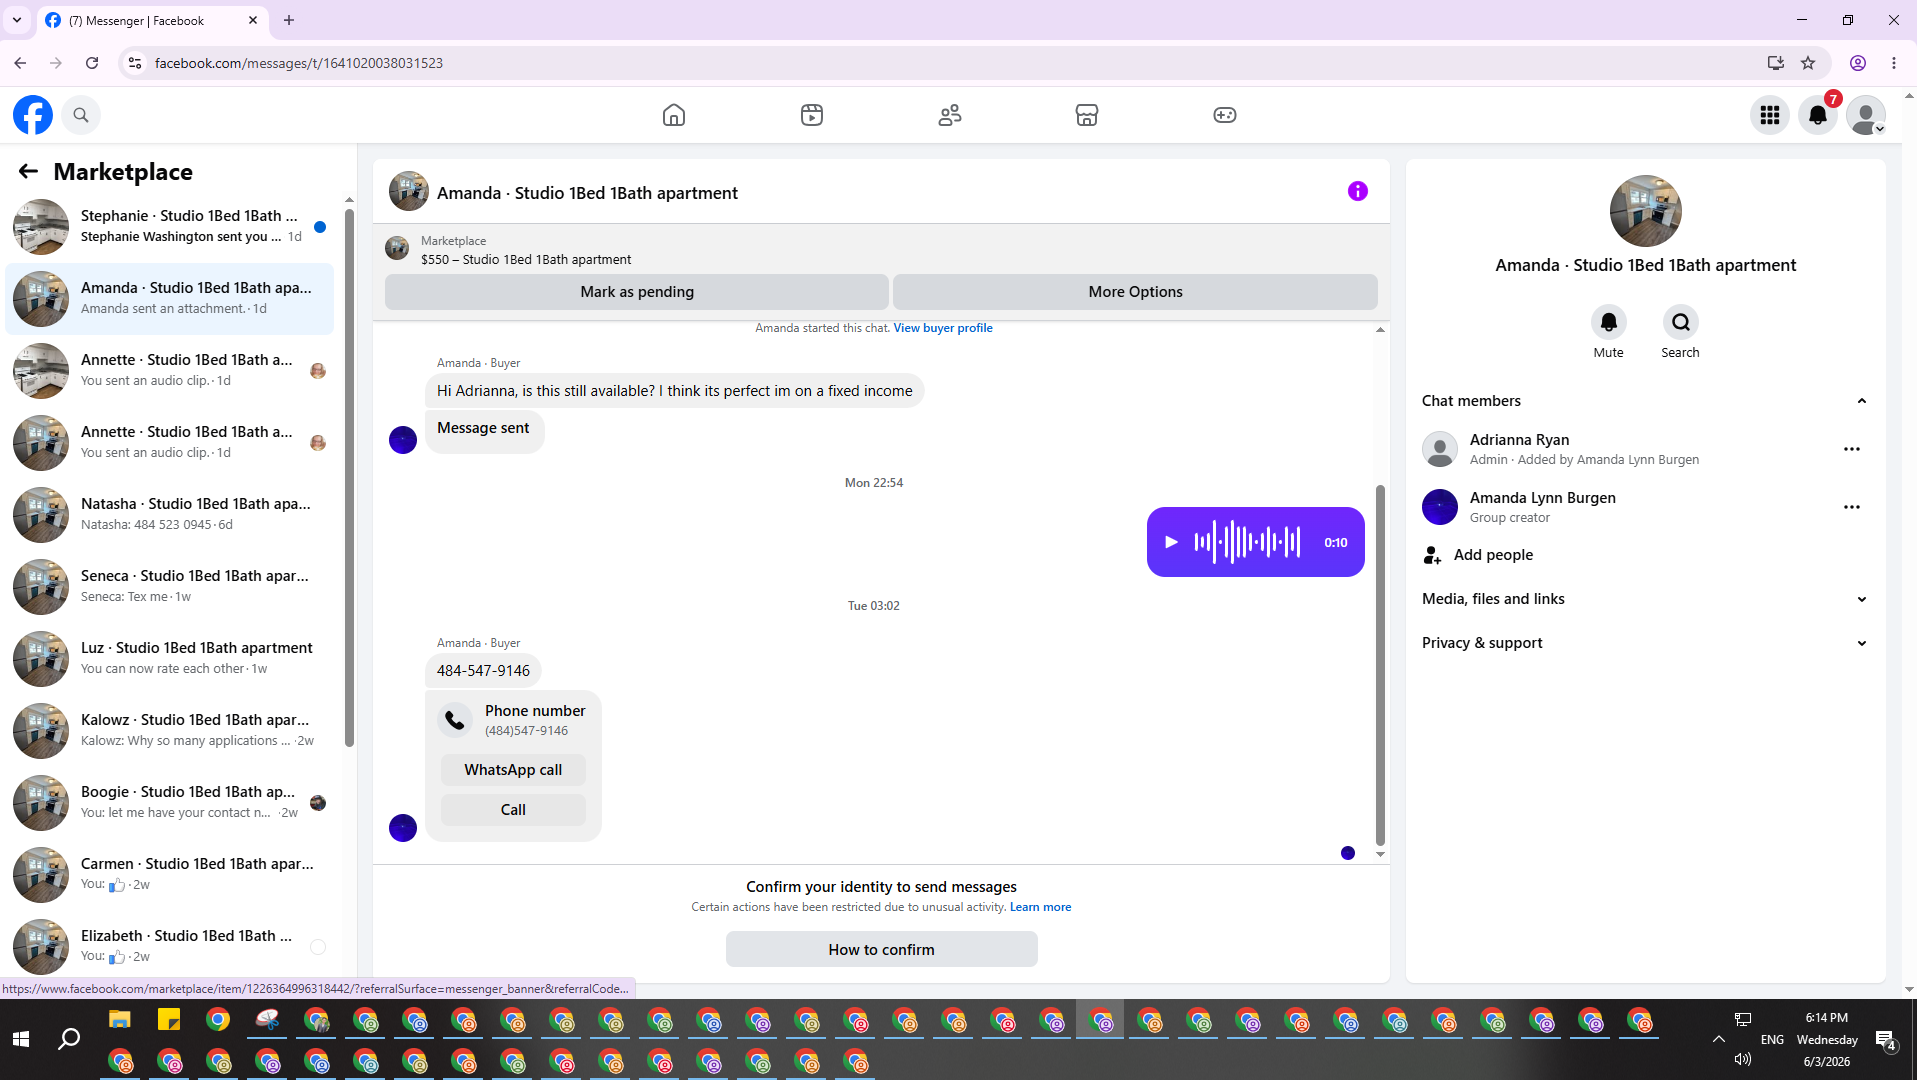Click the chat messages scrollbar
1917x1080 pixels.
pyautogui.click(x=1380, y=665)
